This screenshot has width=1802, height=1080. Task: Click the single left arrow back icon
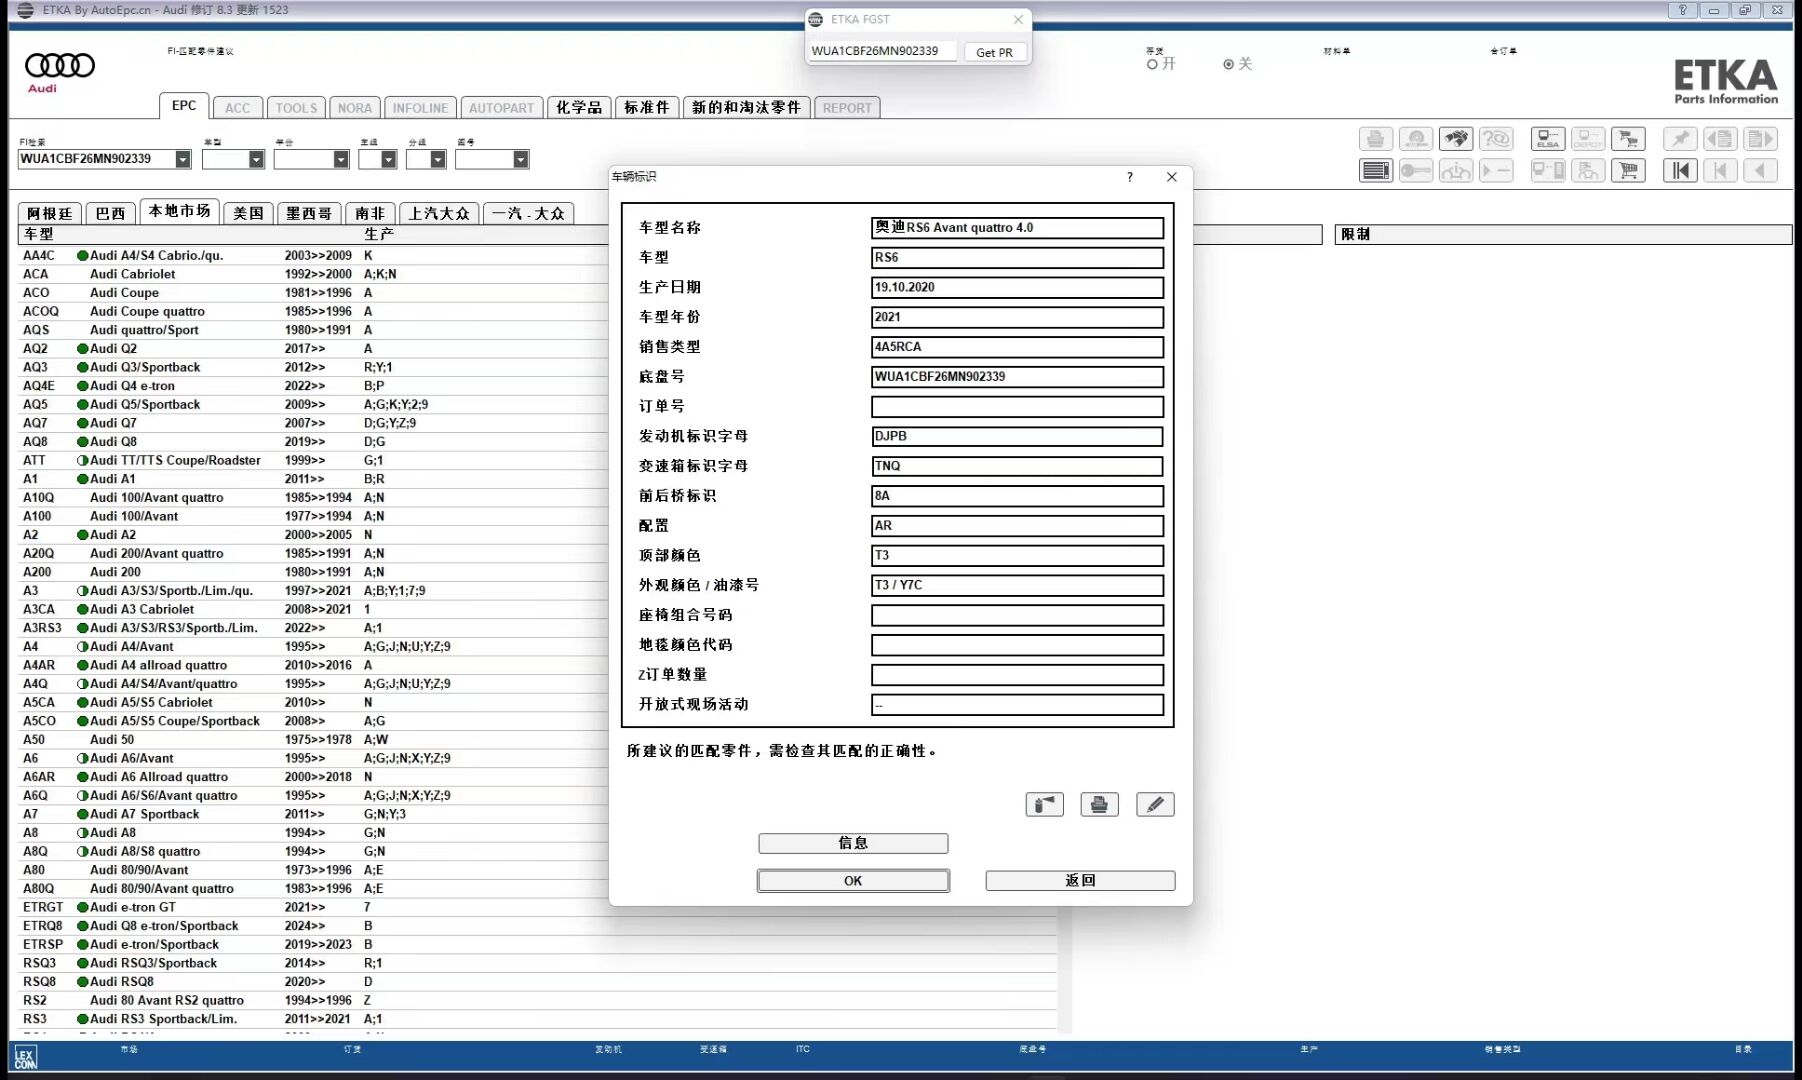[x=1760, y=170]
